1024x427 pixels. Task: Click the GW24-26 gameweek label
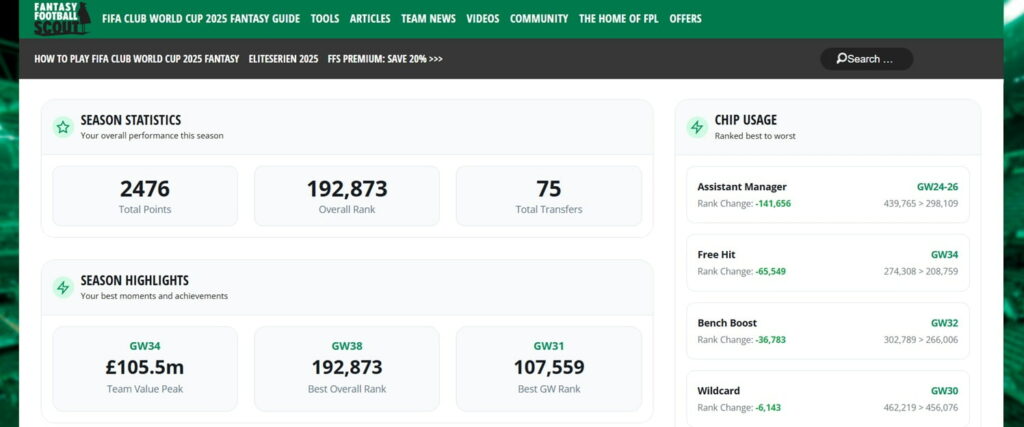[937, 187]
